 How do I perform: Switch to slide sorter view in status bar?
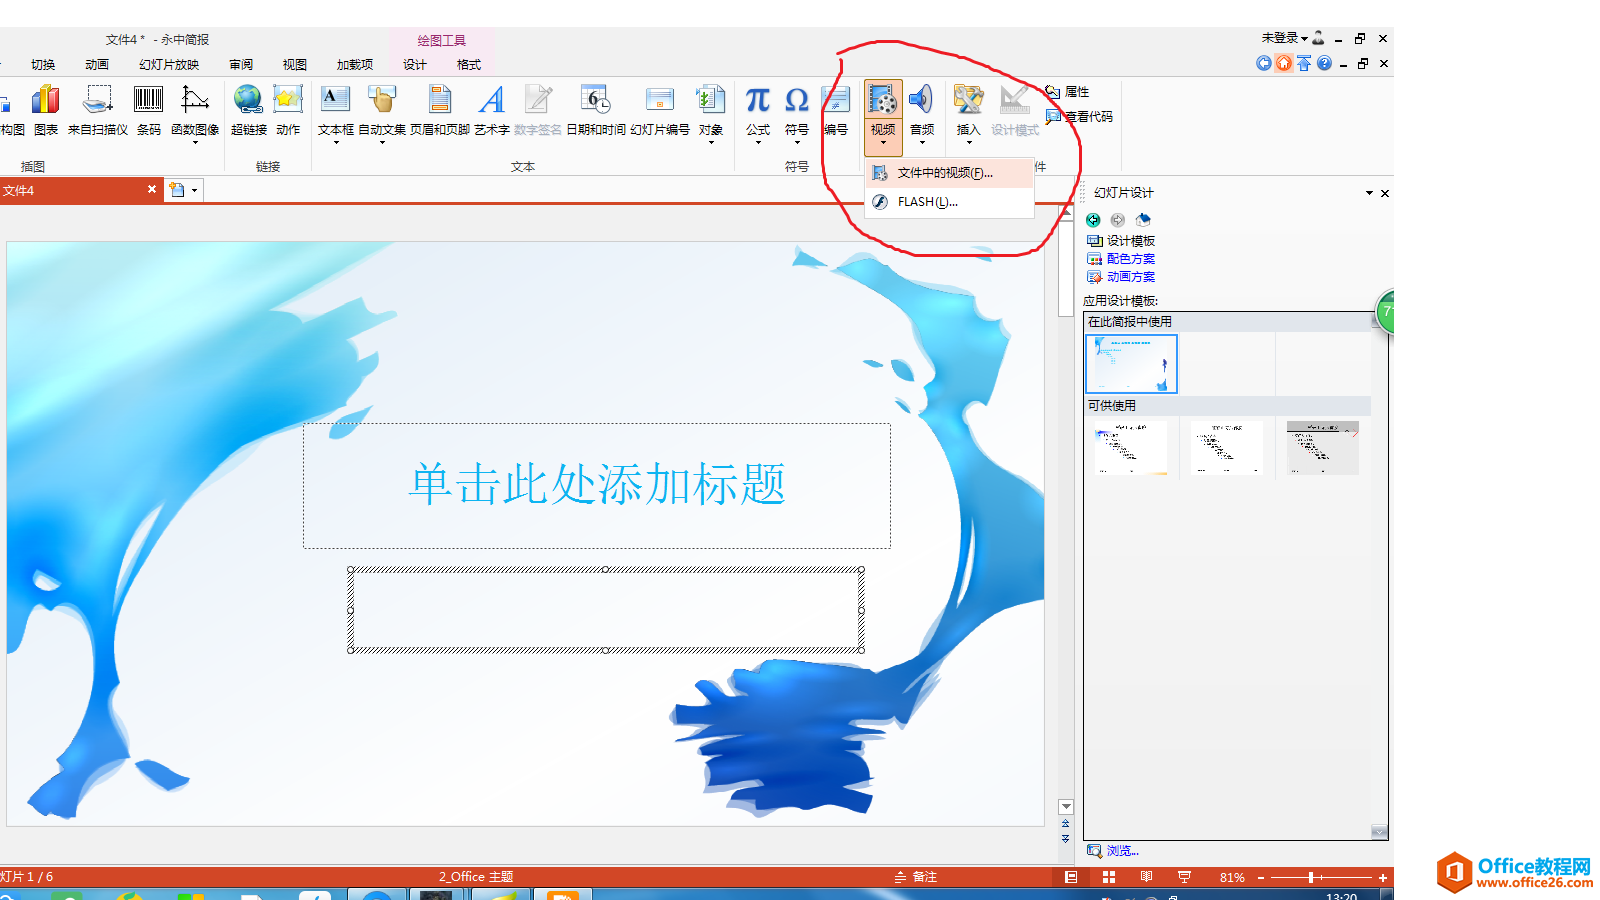tap(1109, 877)
